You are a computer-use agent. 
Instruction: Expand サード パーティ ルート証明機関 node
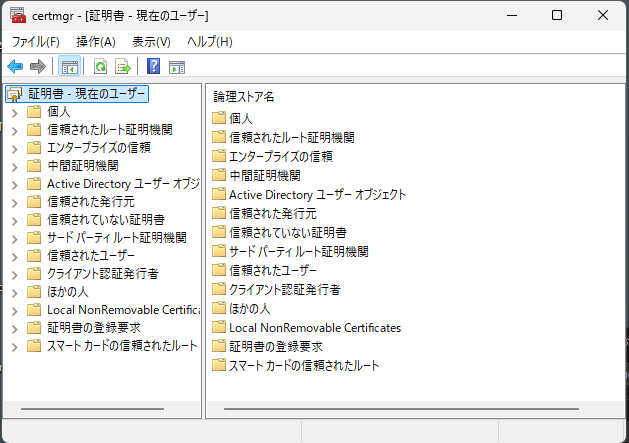point(14,239)
